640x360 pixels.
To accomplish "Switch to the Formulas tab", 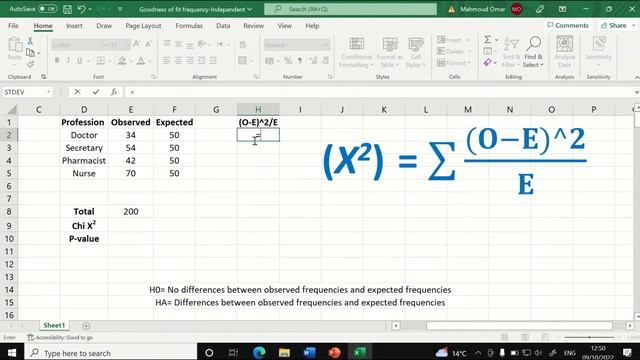I will (189, 26).
